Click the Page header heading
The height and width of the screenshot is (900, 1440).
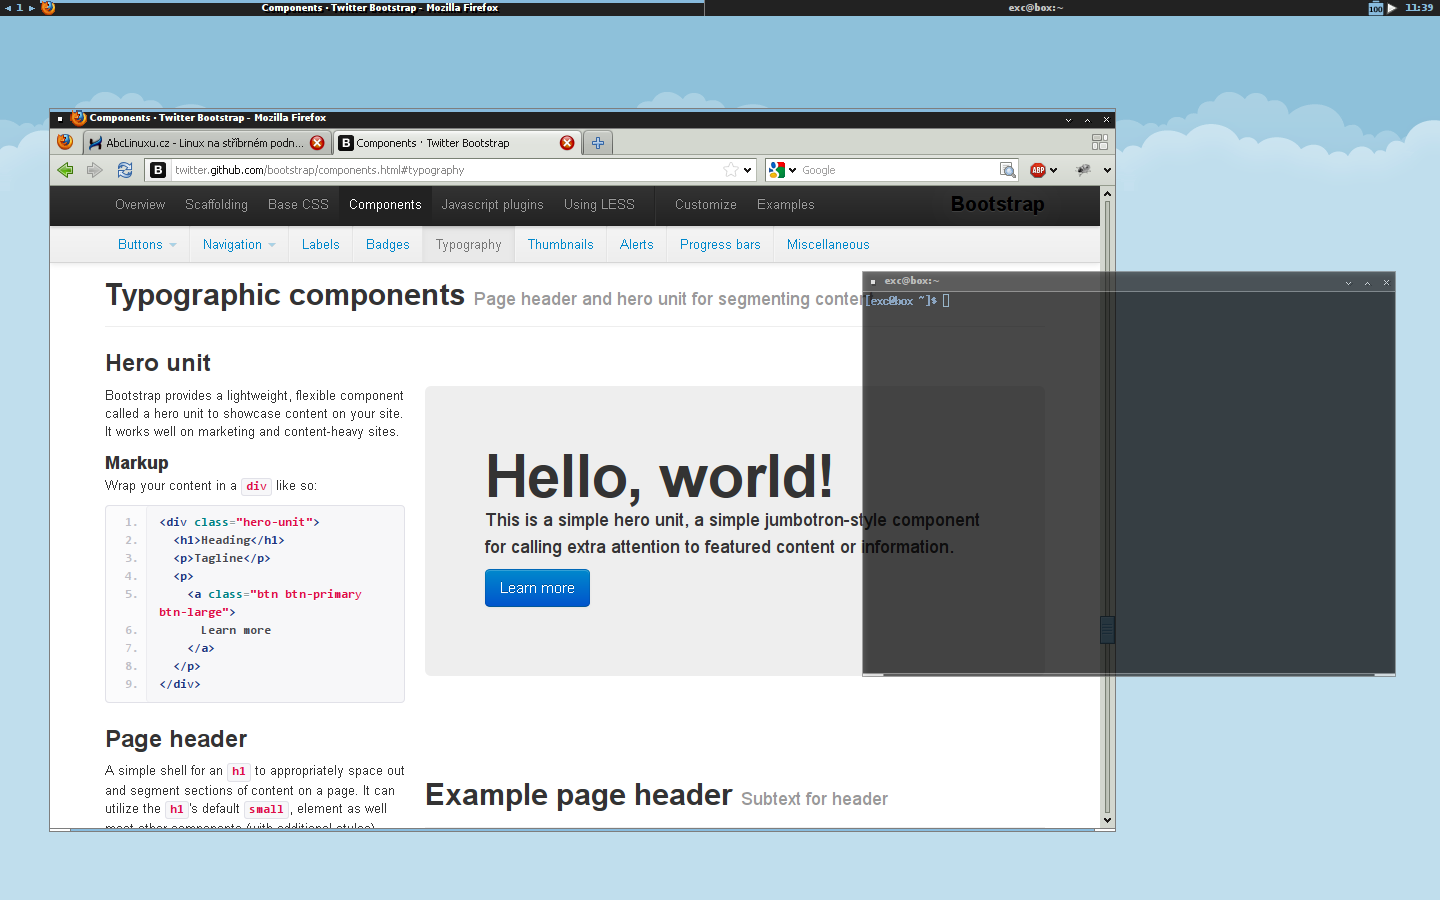176,739
